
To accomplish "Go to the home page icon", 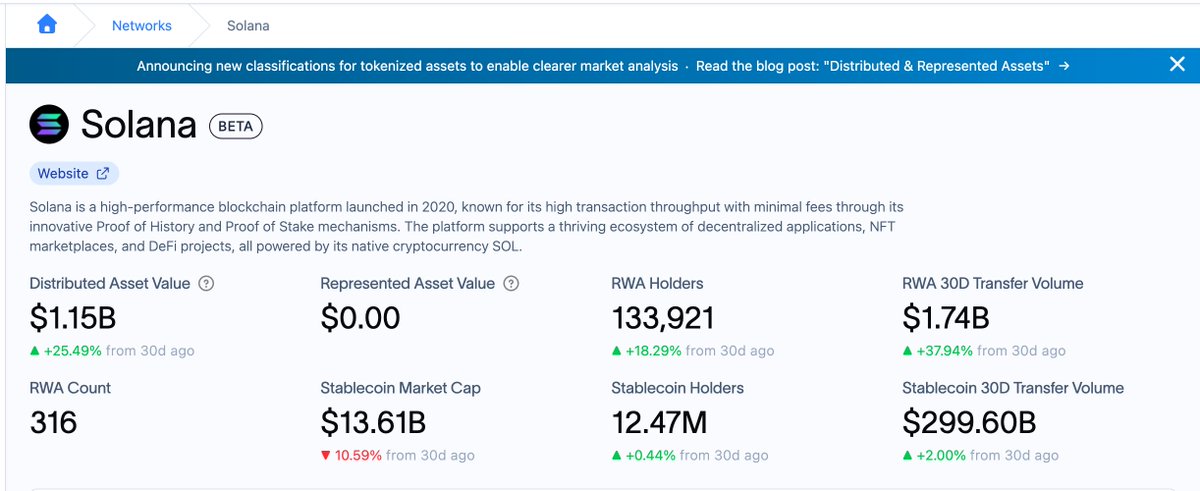I will 46,24.
